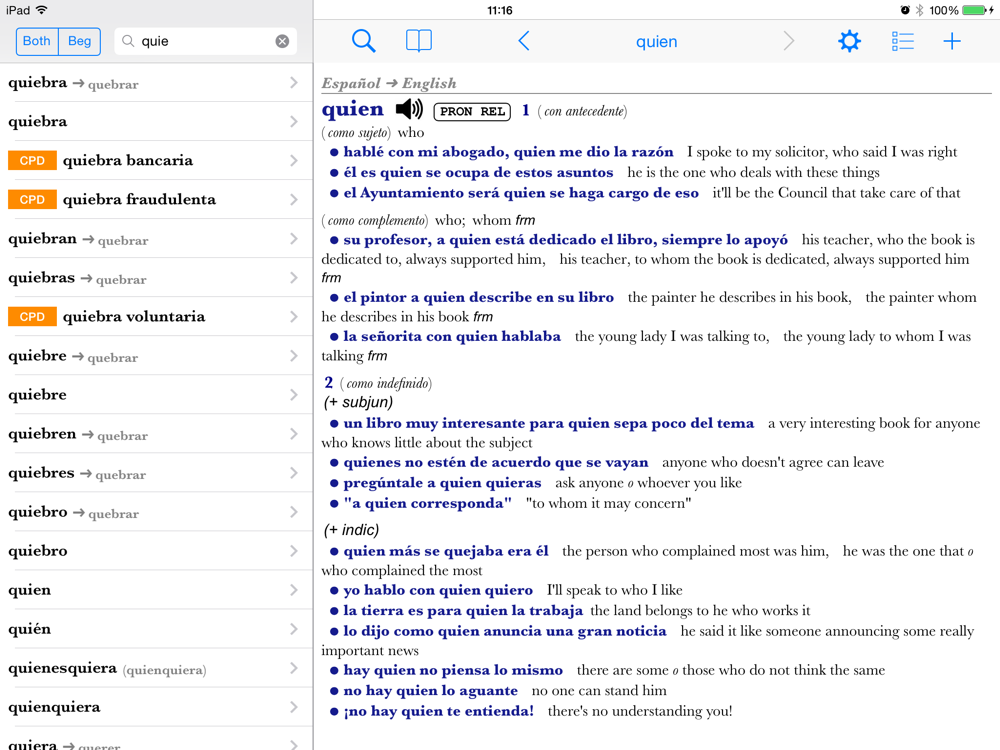Open the CPD quiebra voluntaria entry

(156, 317)
